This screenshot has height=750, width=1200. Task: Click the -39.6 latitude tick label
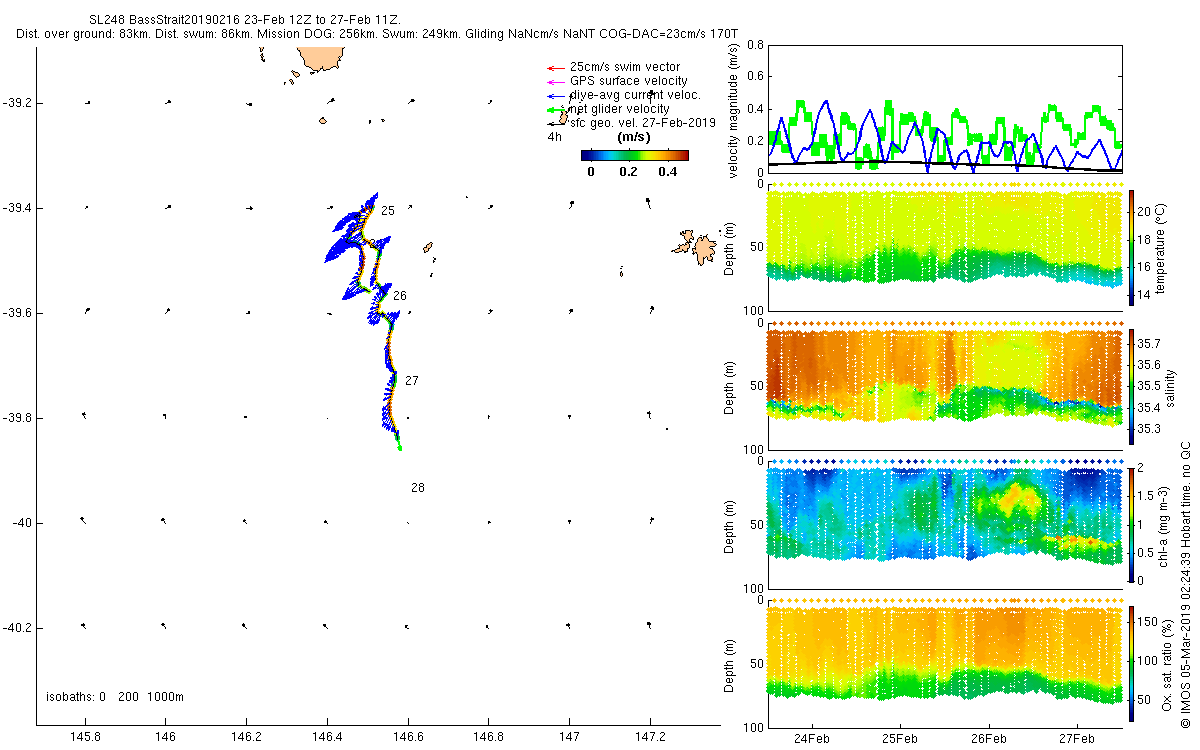[x=17, y=313]
